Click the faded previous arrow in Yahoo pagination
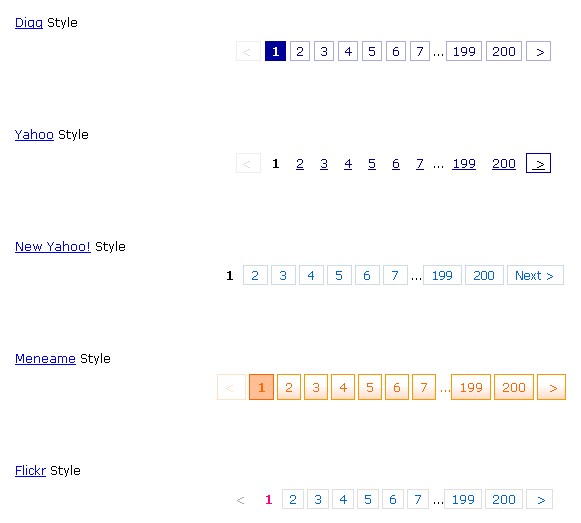The width and height of the screenshot is (581, 523). pos(248,163)
